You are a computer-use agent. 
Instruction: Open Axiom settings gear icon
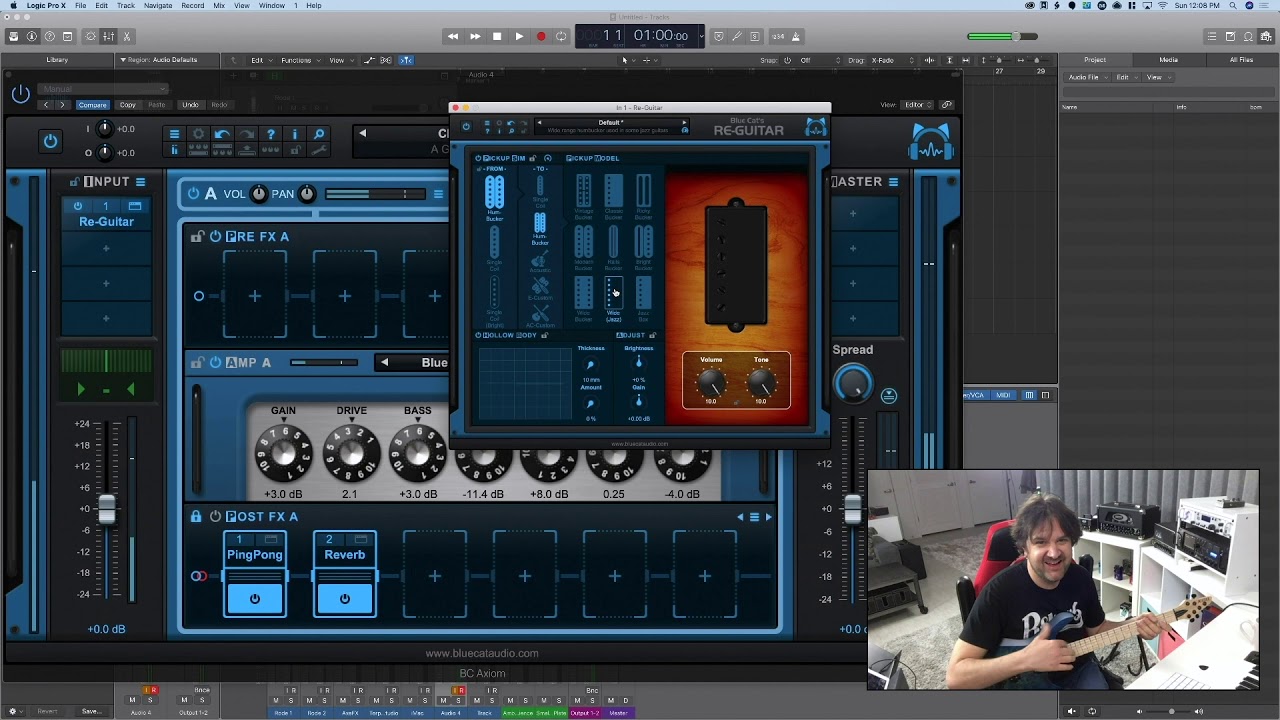pos(198,134)
